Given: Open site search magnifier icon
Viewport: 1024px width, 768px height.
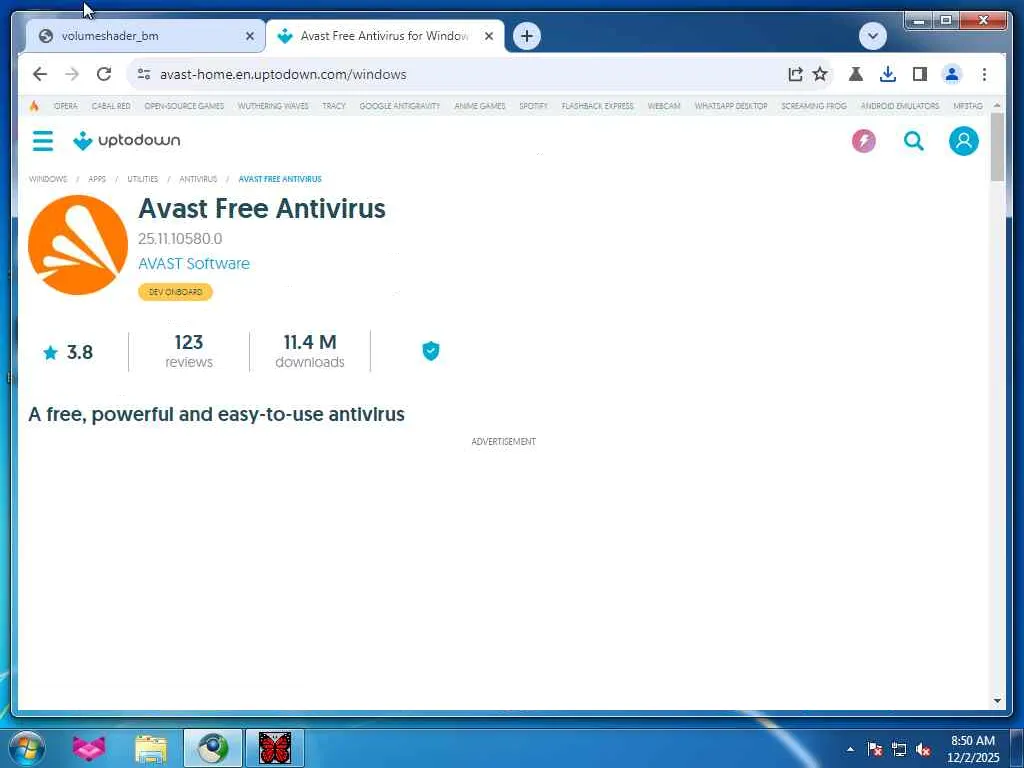Looking at the screenshot, I should pos(914,140).
